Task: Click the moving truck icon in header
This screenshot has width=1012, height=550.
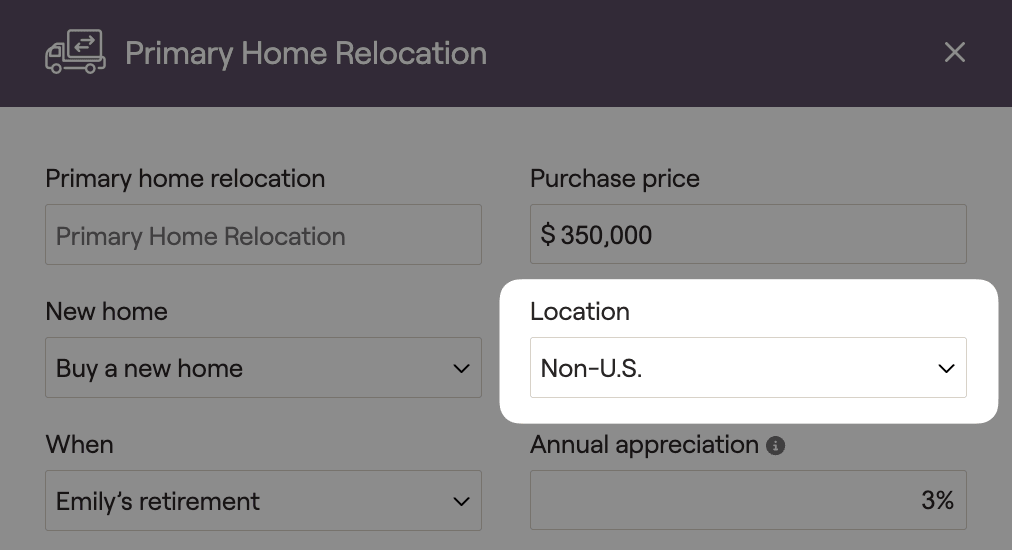Action: (x=75, y=52)
